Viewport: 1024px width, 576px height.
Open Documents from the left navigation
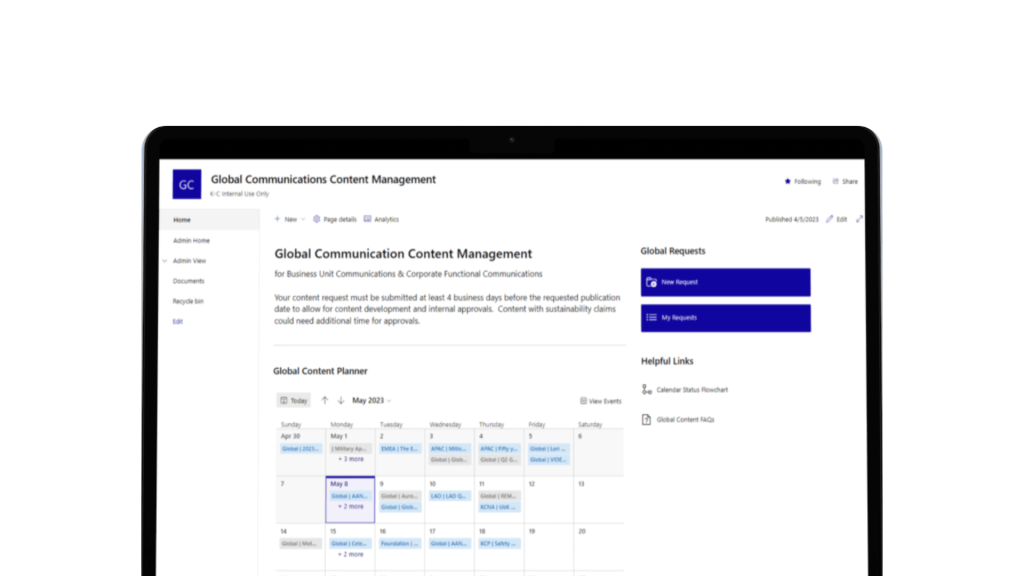click(x=188, y=281)
